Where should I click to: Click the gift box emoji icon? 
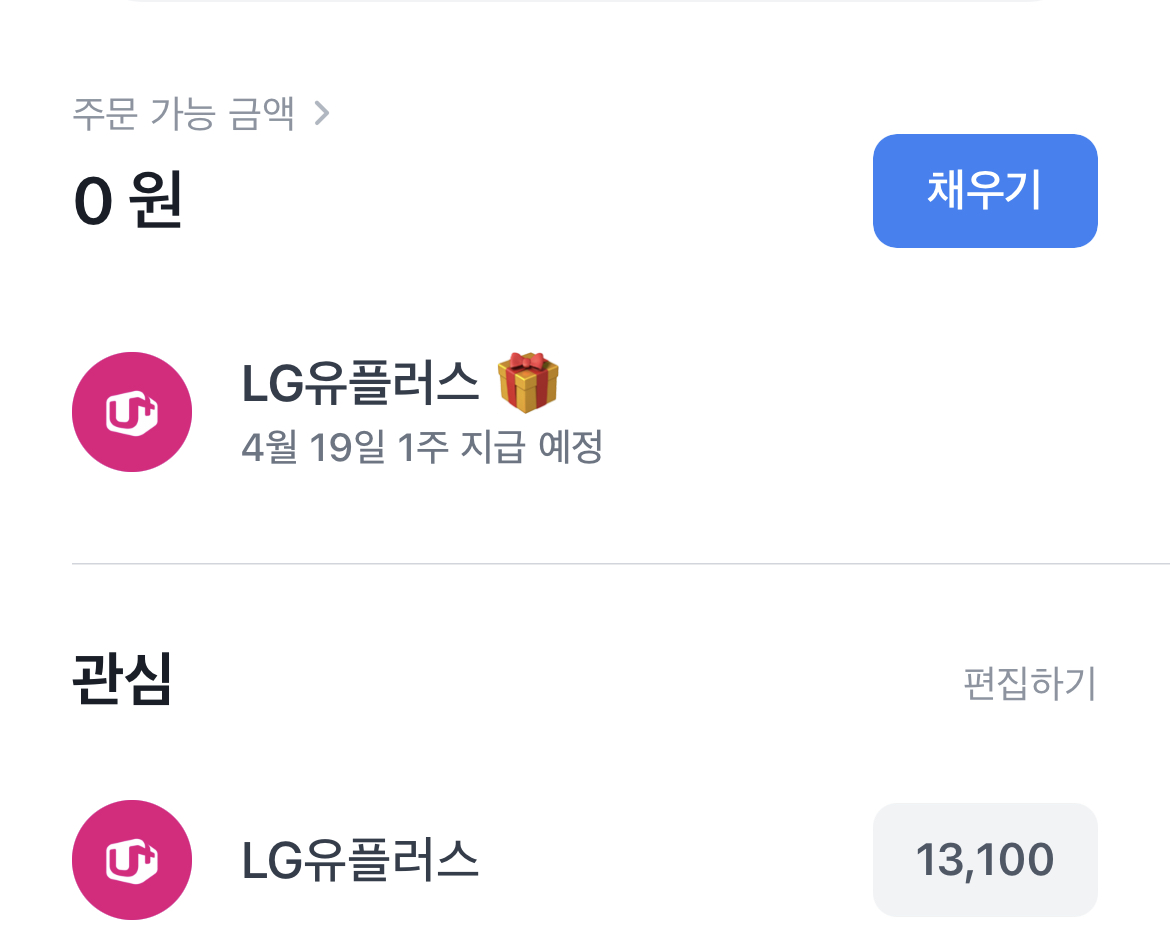[x=528, y=382]
